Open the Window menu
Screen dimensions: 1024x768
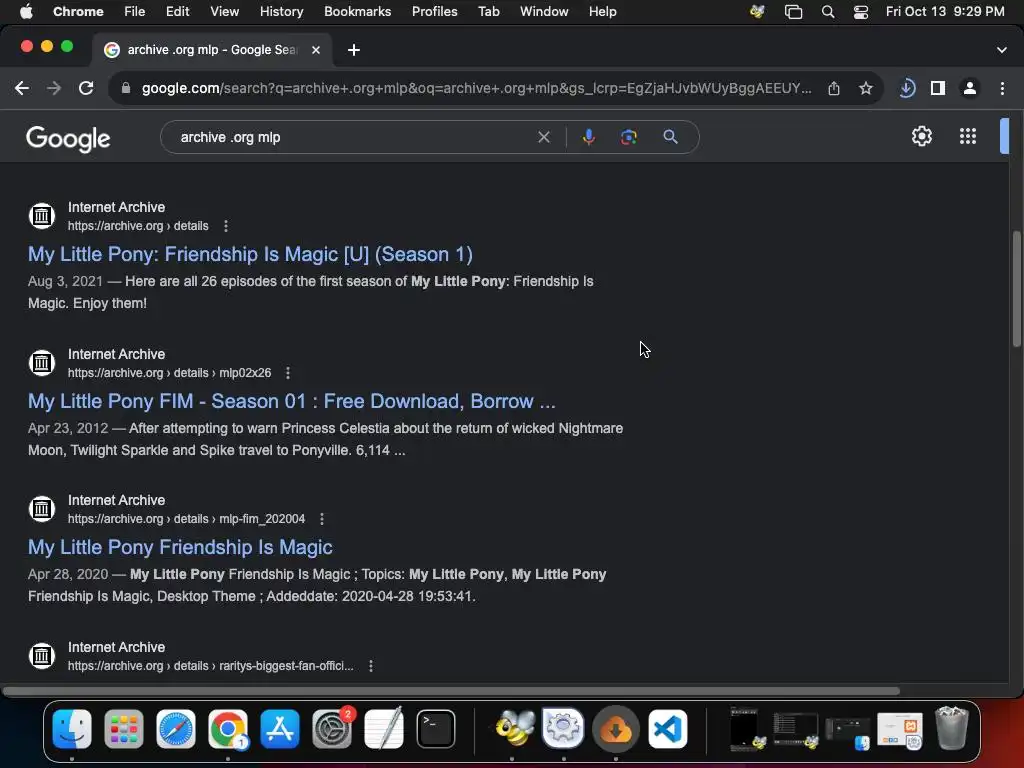(544, 12)
